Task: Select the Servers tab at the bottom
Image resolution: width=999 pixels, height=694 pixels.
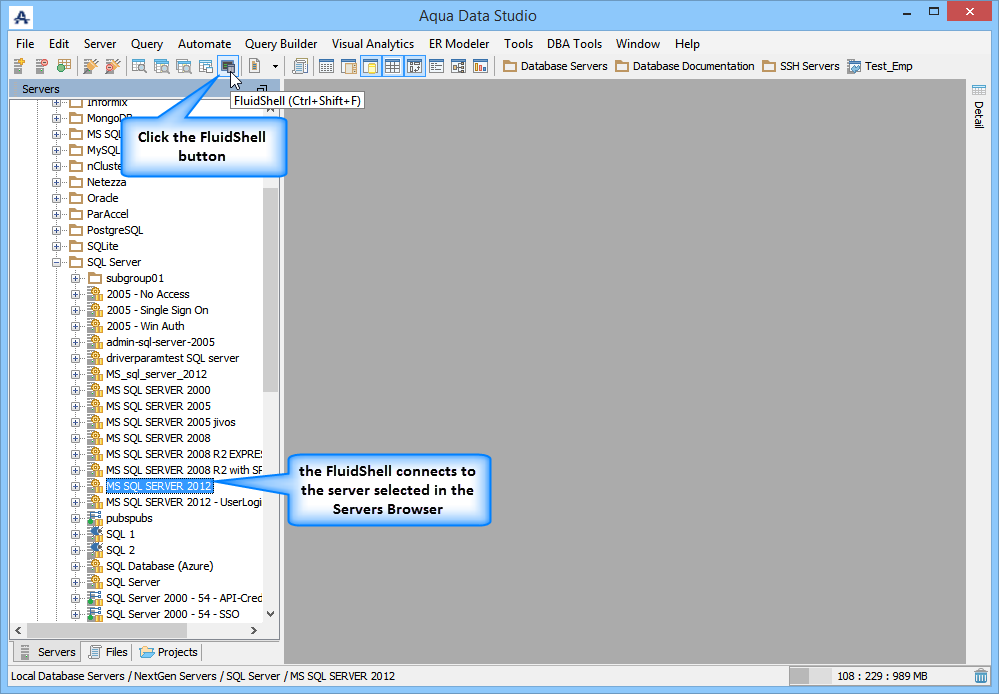Action: point(48,652)
